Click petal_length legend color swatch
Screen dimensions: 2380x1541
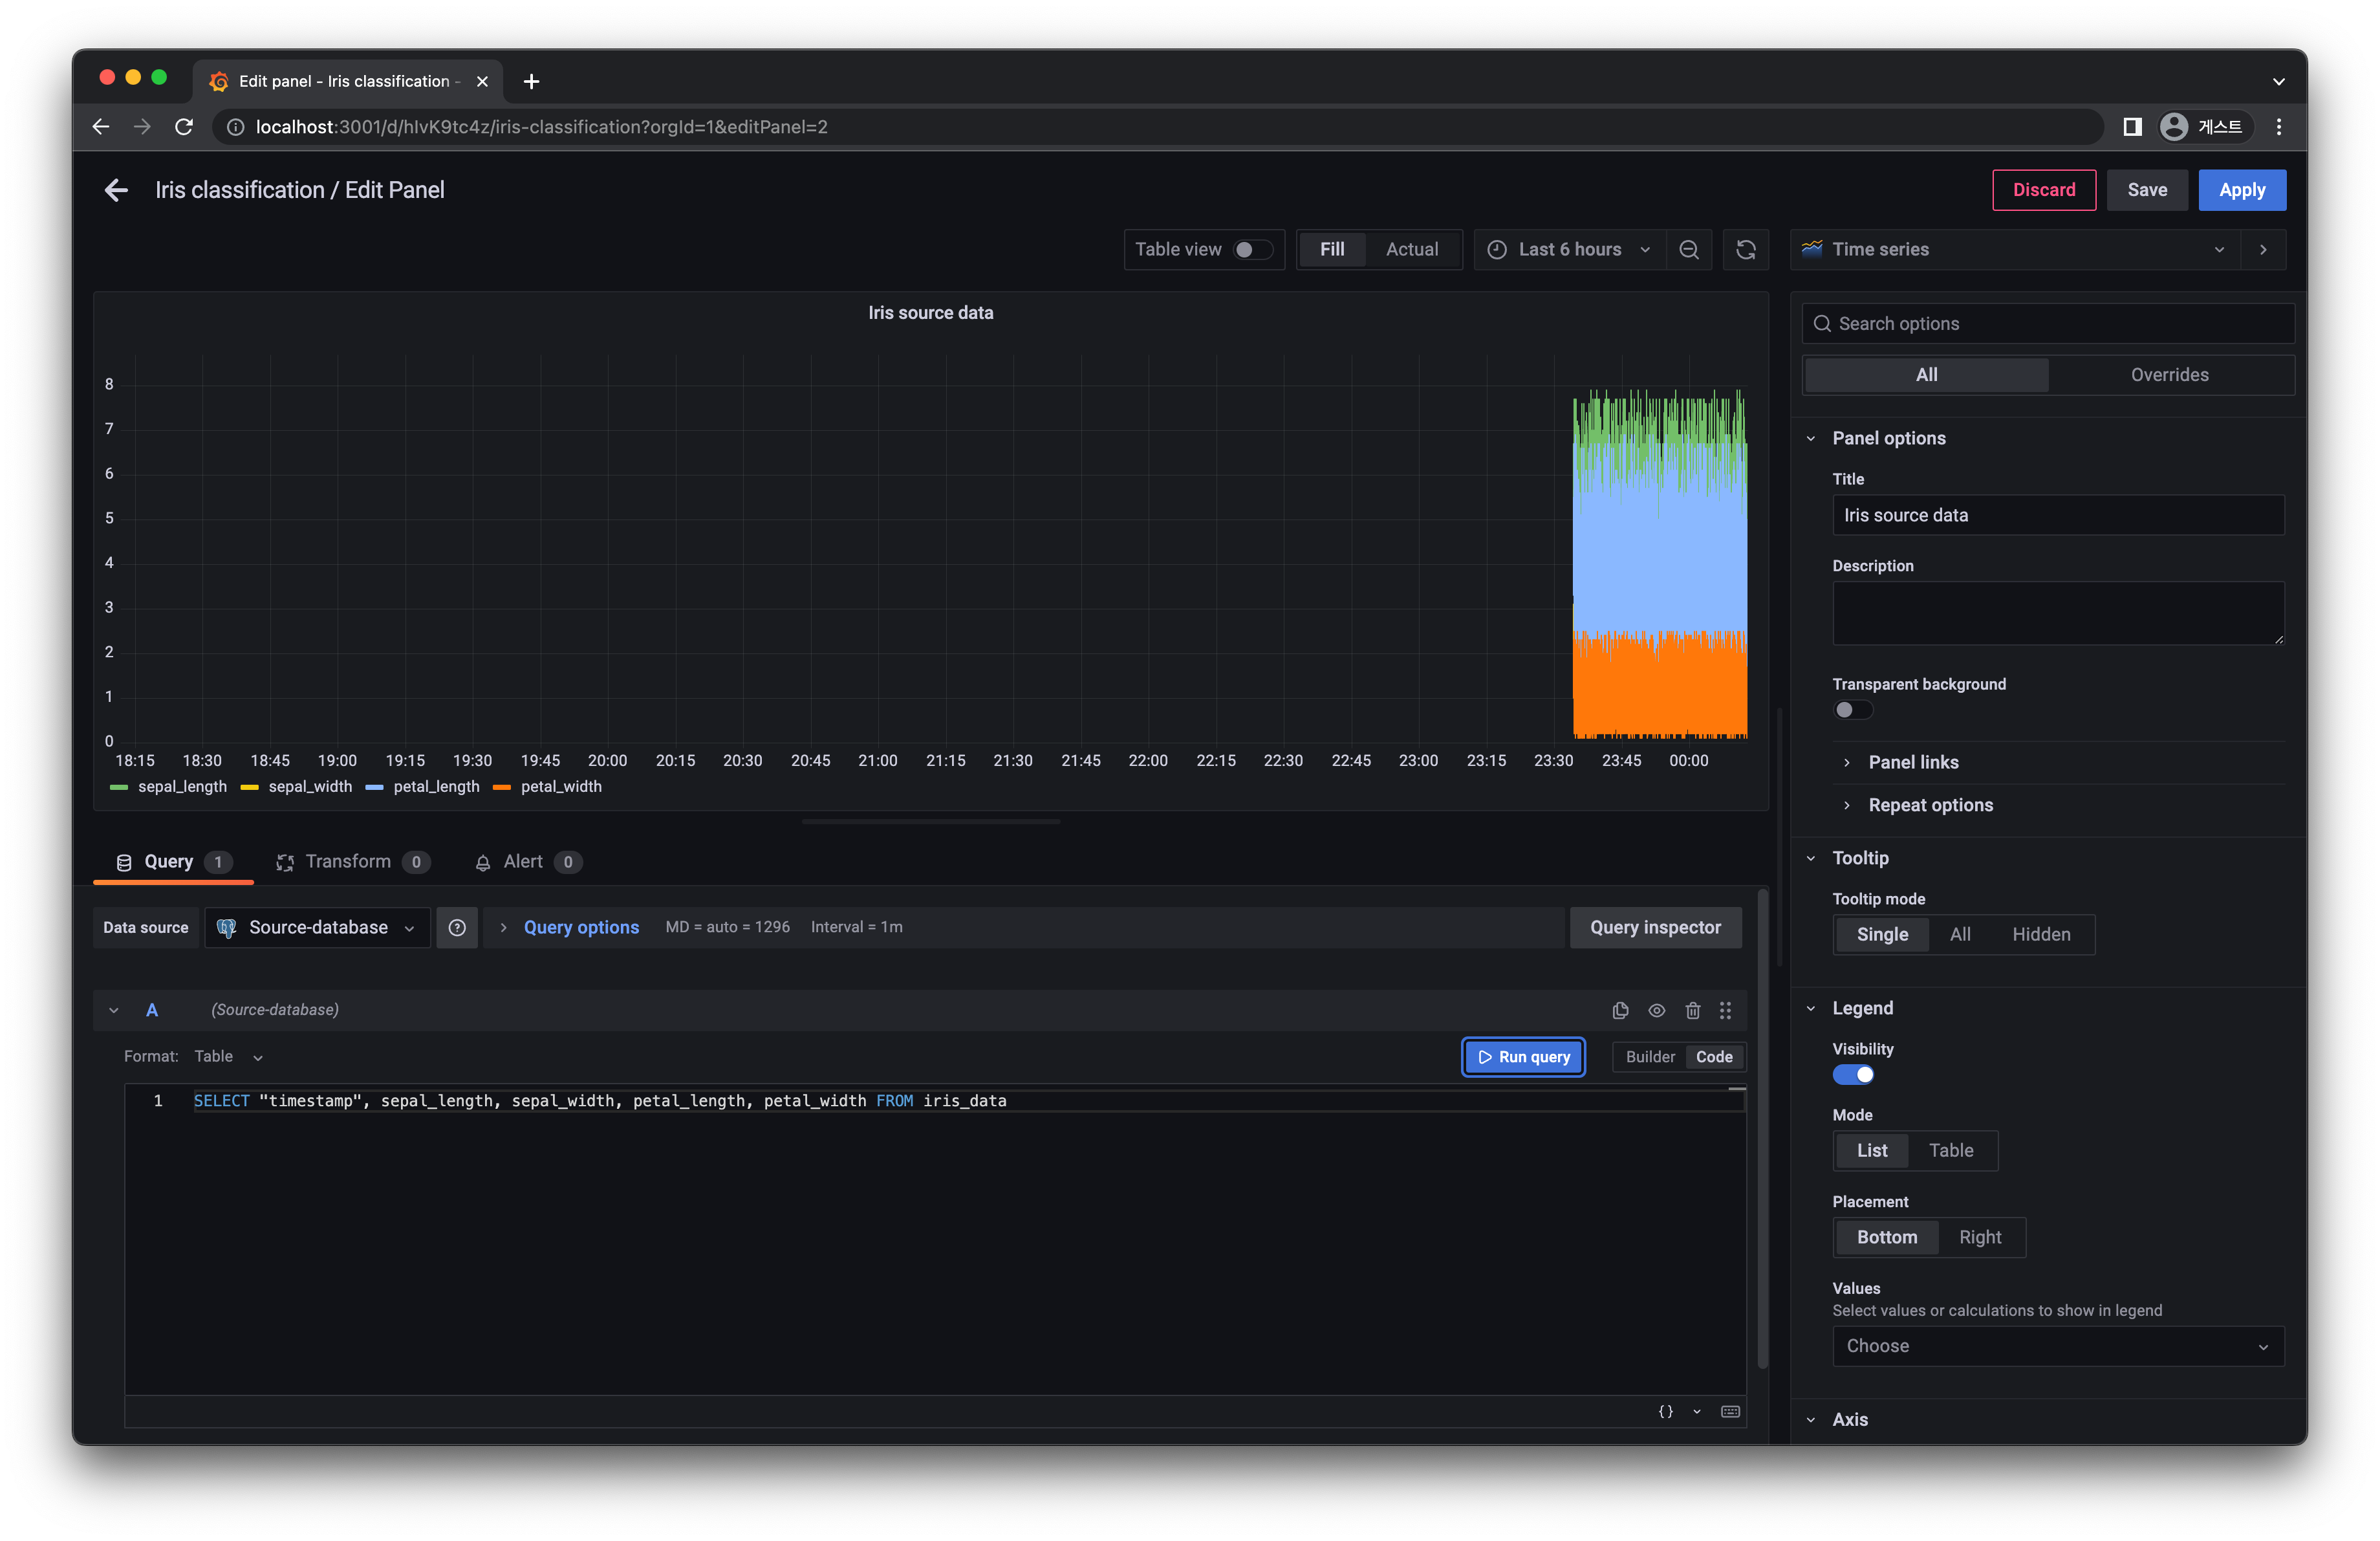374,788
